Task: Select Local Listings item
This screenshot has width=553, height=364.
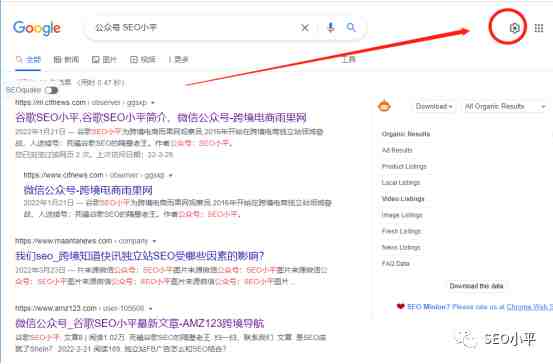Action: point(401,183)
